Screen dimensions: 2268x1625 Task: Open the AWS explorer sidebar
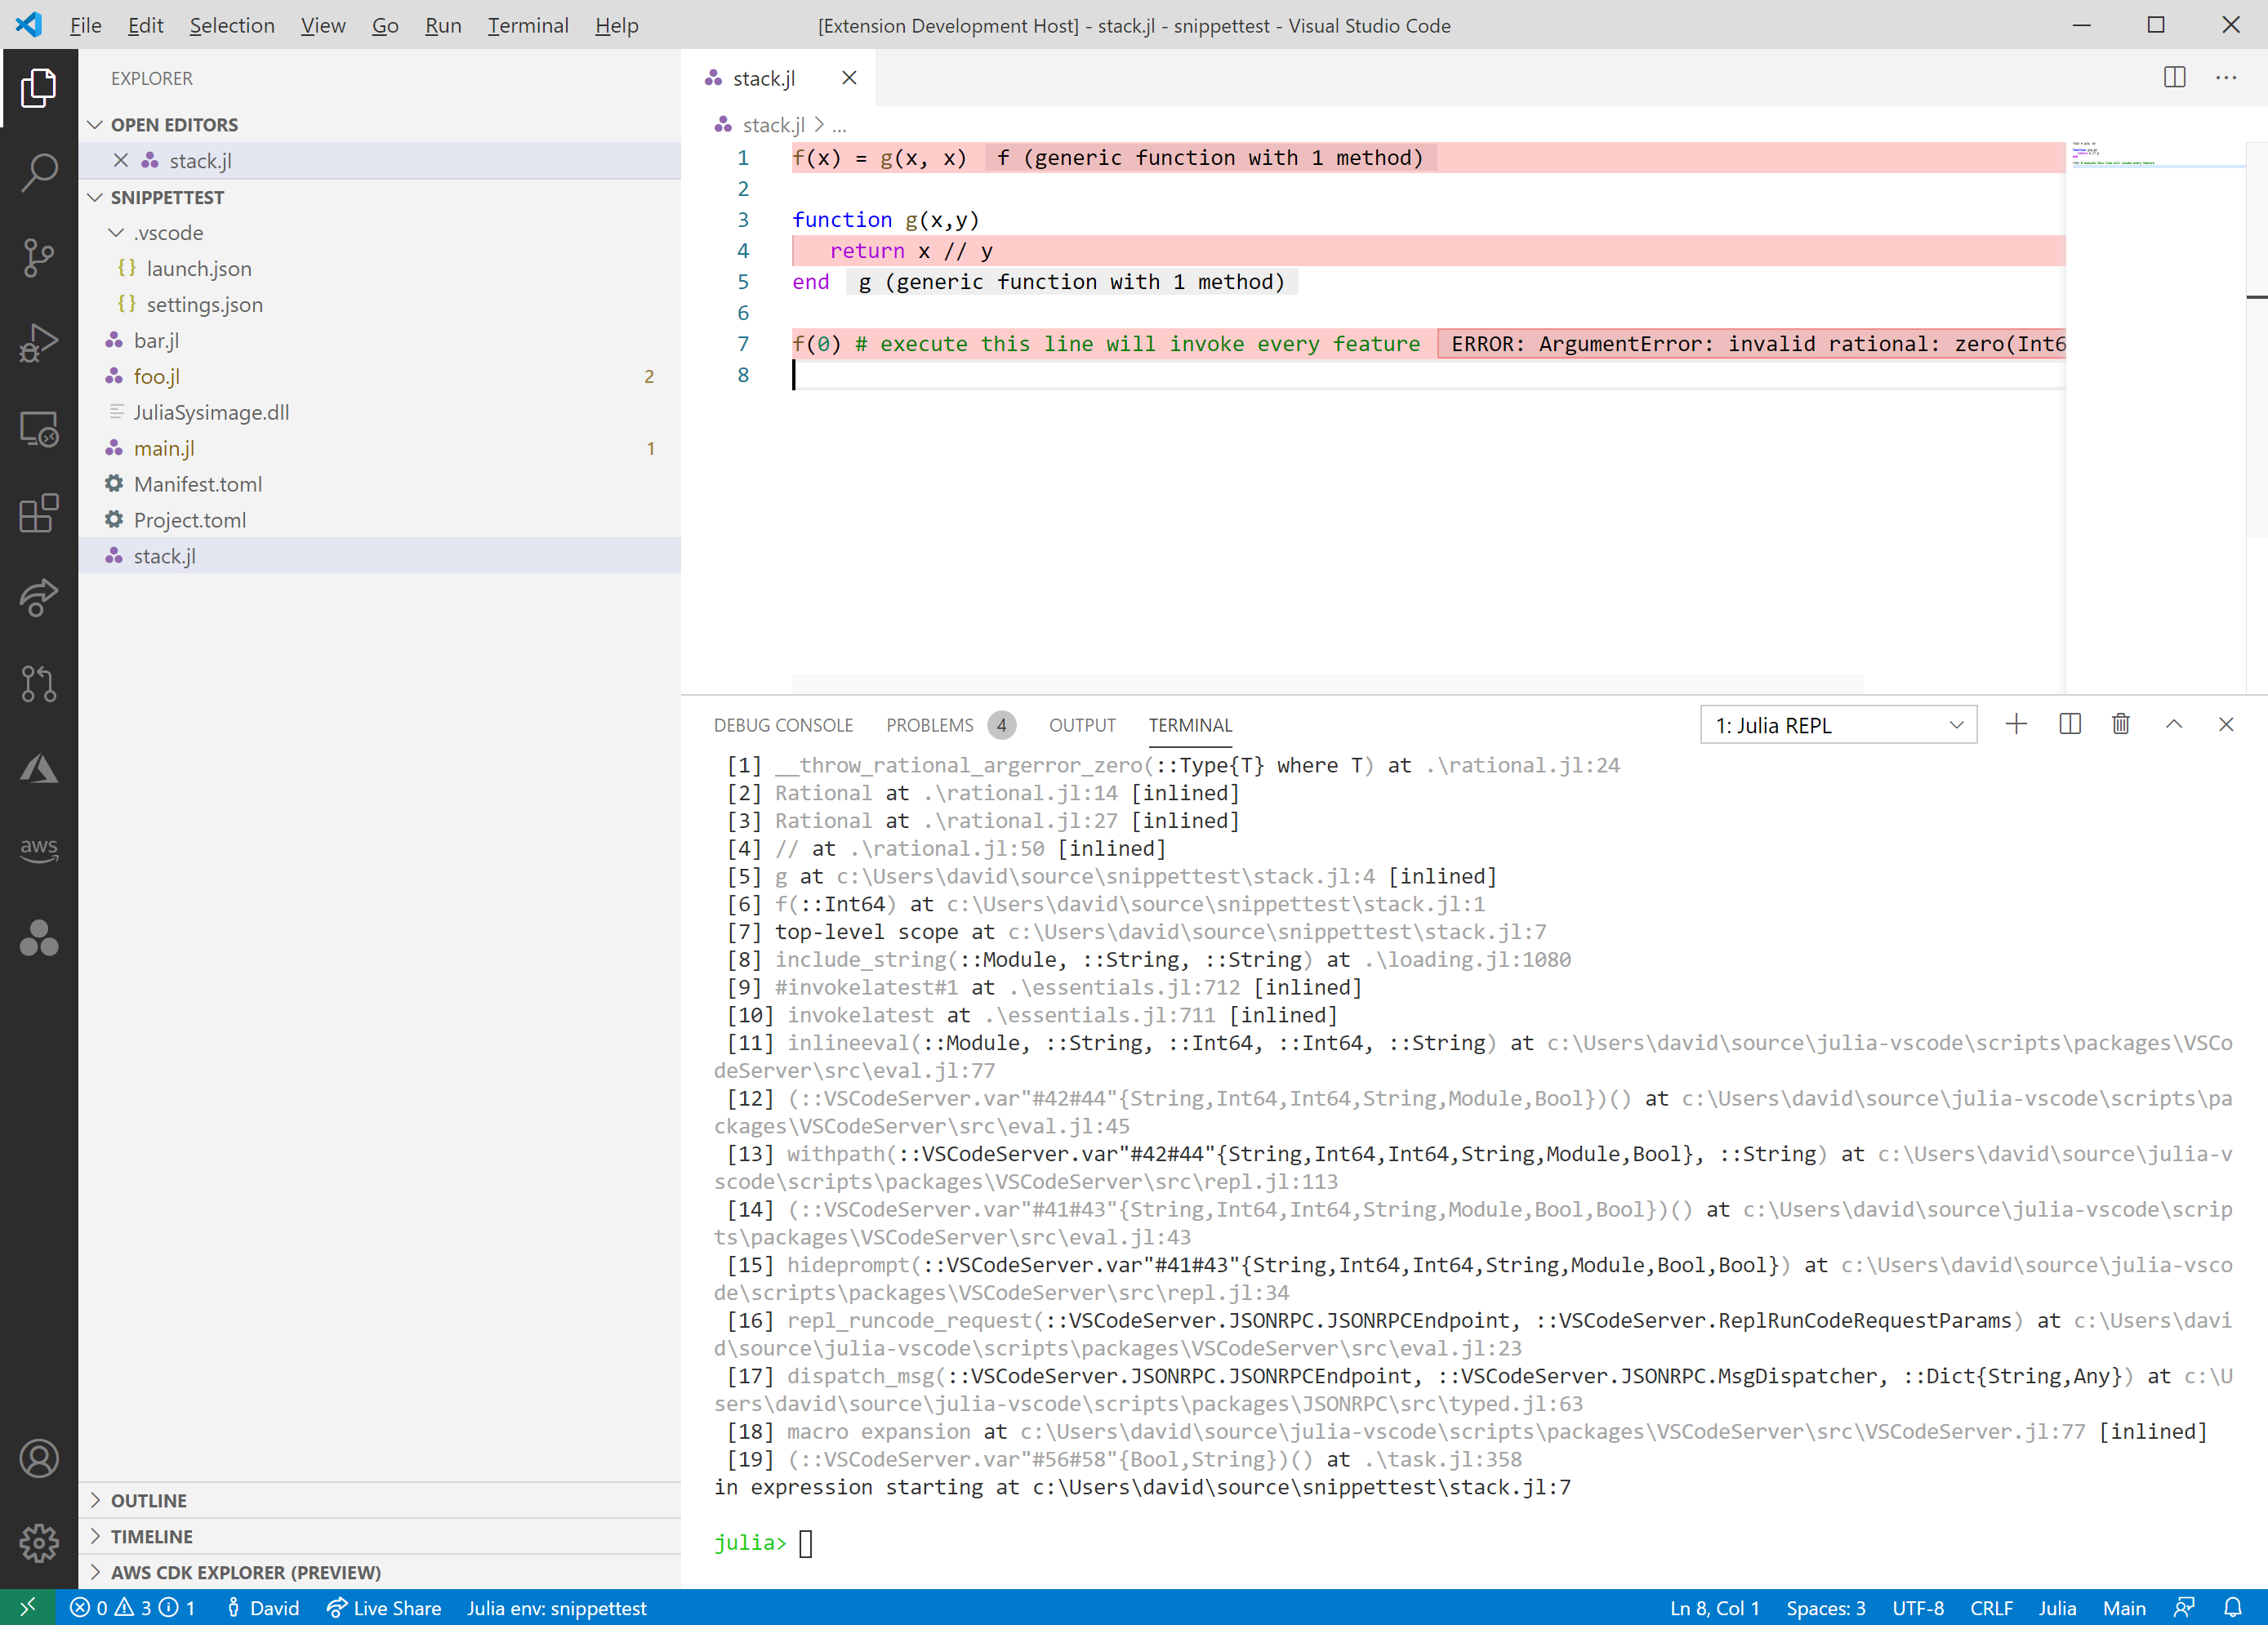[38, 849]
